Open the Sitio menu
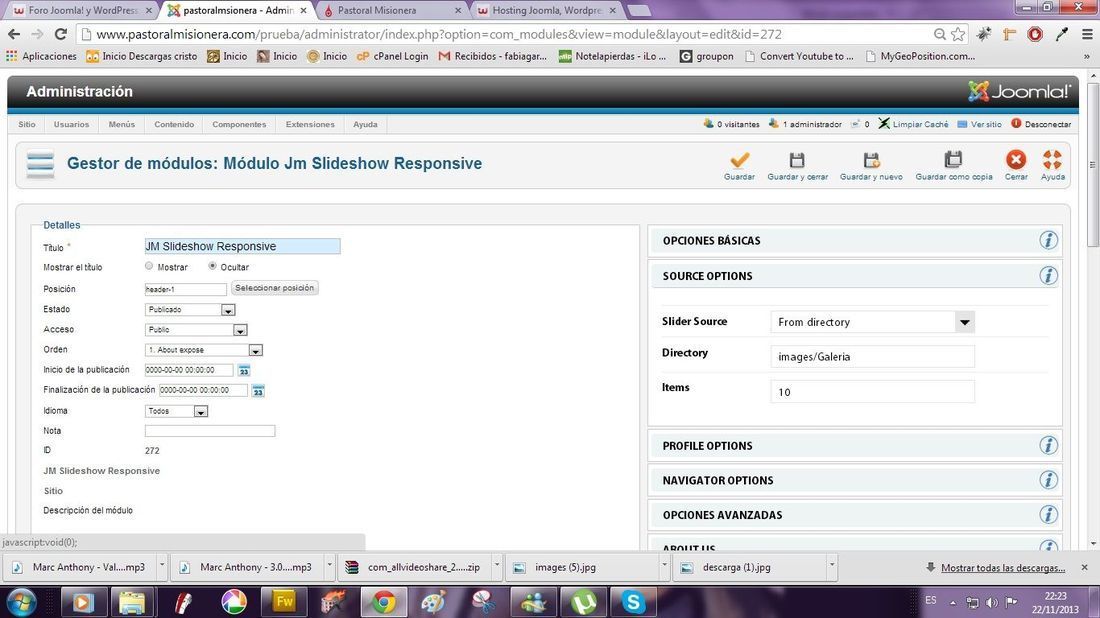 coord(27,124)
